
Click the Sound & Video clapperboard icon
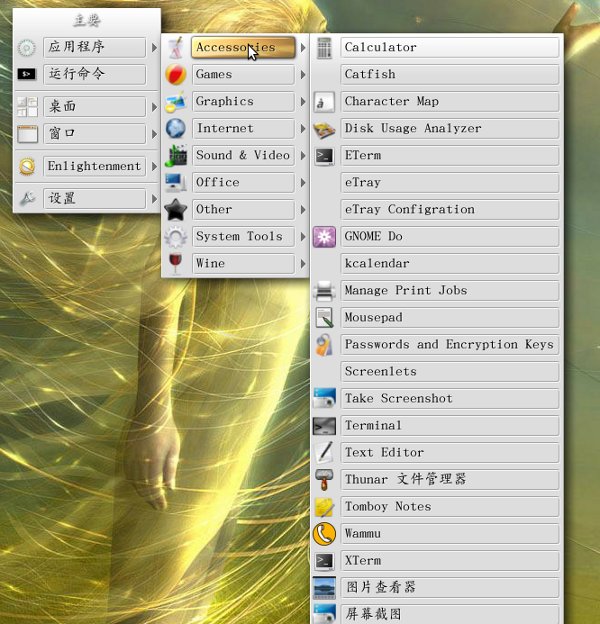click(175, 156)
